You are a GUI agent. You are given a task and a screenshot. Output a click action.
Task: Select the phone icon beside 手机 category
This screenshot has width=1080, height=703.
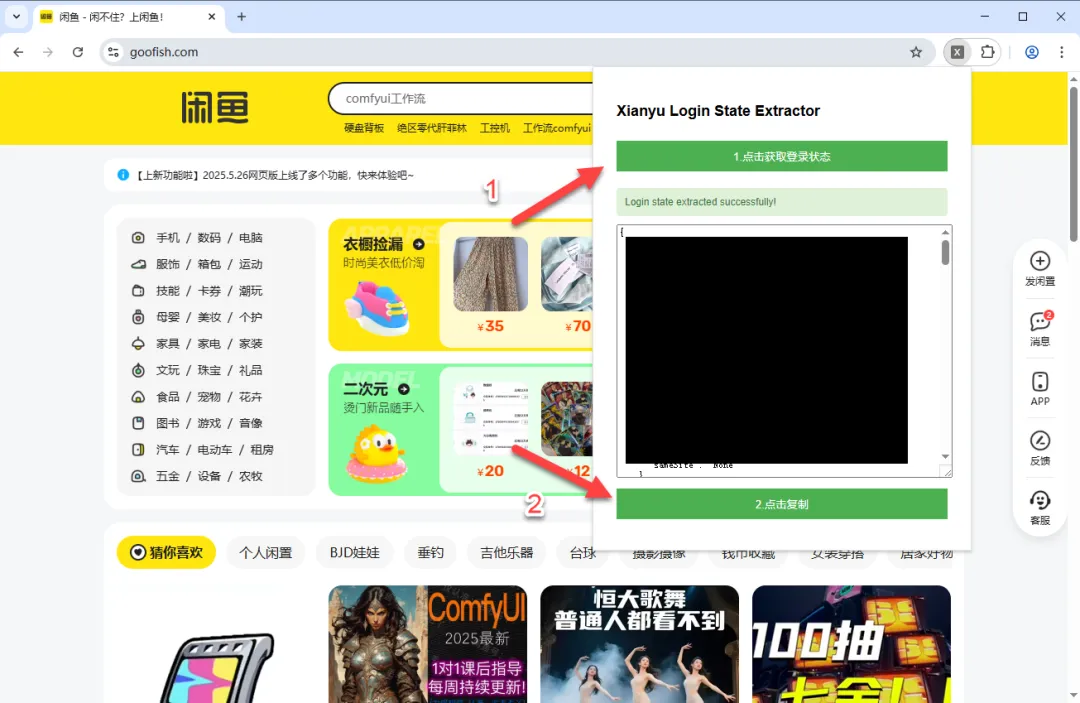138,237
